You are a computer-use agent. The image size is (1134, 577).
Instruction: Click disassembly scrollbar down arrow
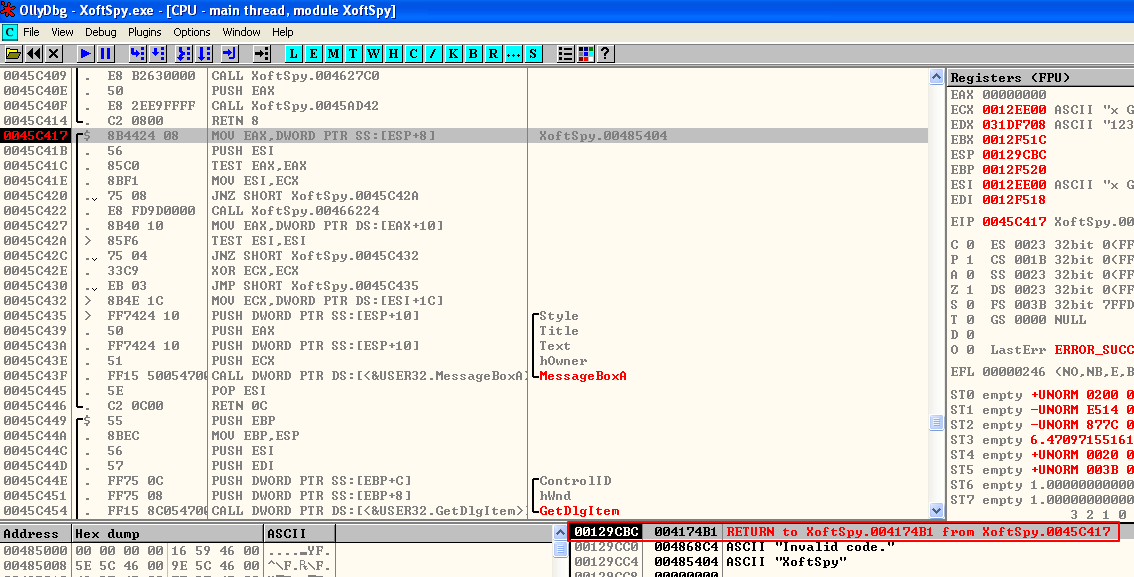click(937, 511)
